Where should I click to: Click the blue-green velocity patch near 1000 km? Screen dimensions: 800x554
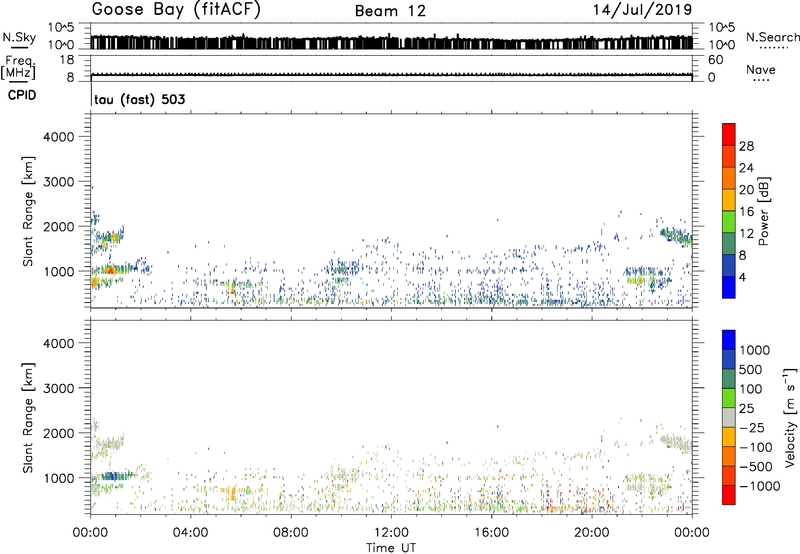[114, 476]
